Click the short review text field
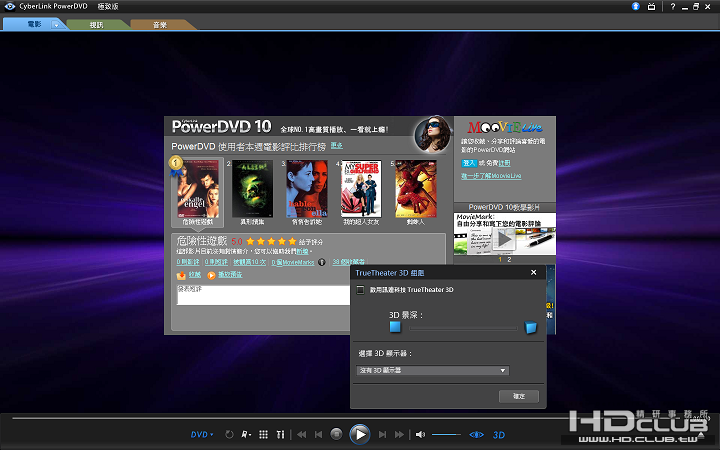The width and height of the screenshot is (720, 450). [264, 295]
